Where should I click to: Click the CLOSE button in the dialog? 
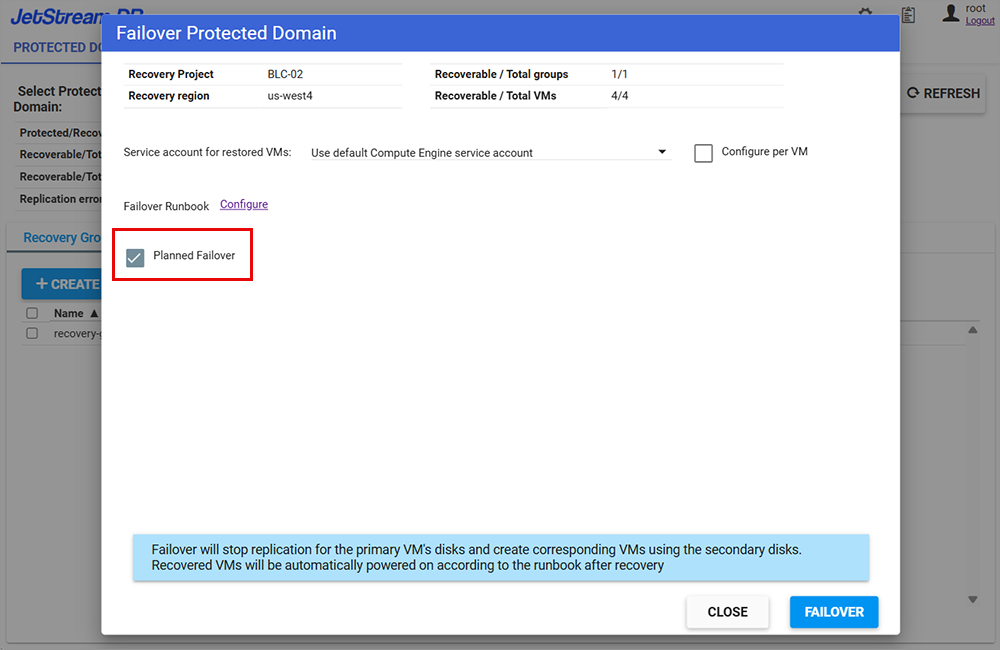[727, 612]
